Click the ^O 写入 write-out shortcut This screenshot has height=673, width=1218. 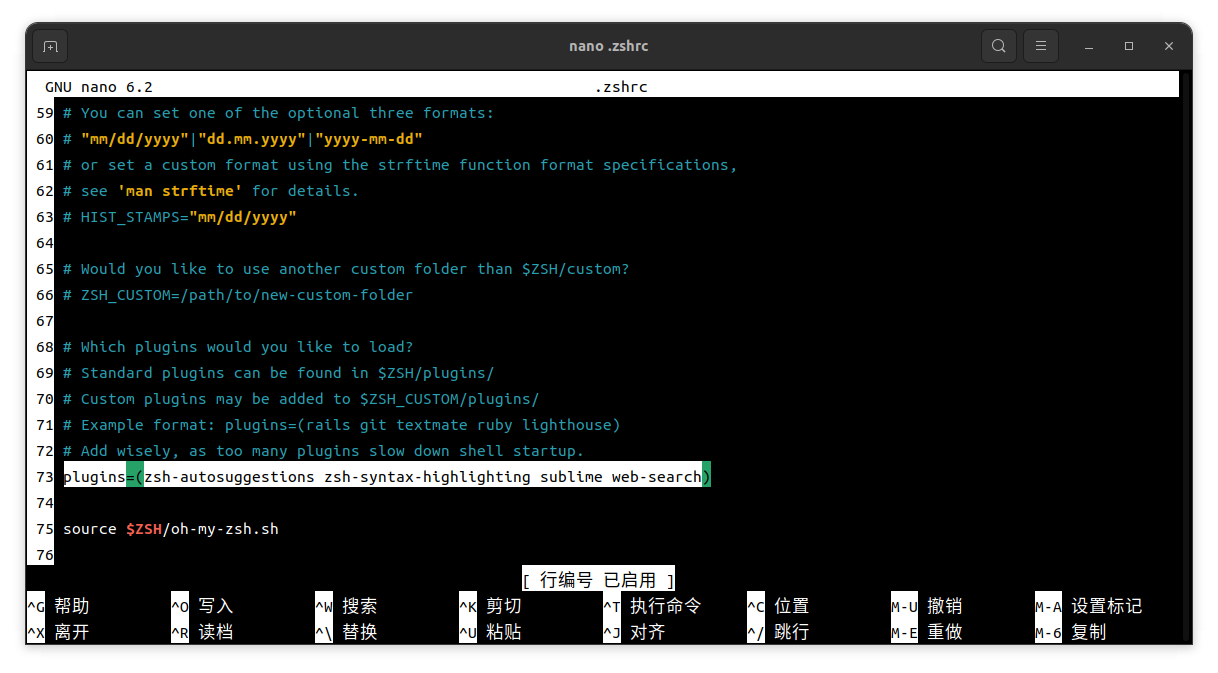point(202,606)
